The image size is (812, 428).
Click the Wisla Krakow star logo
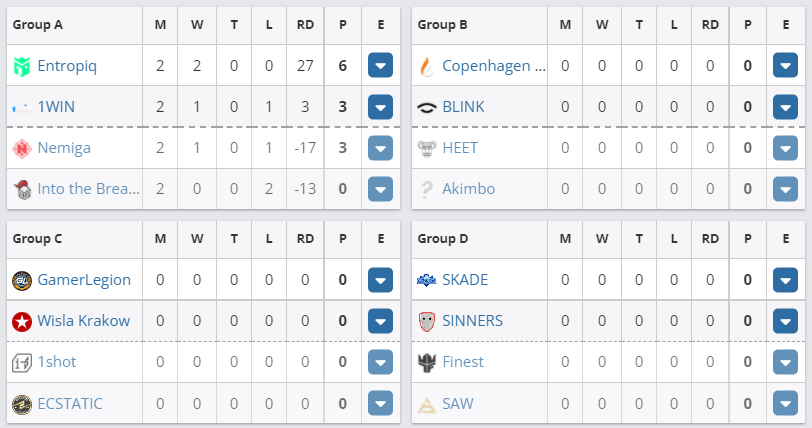[22, 321]
